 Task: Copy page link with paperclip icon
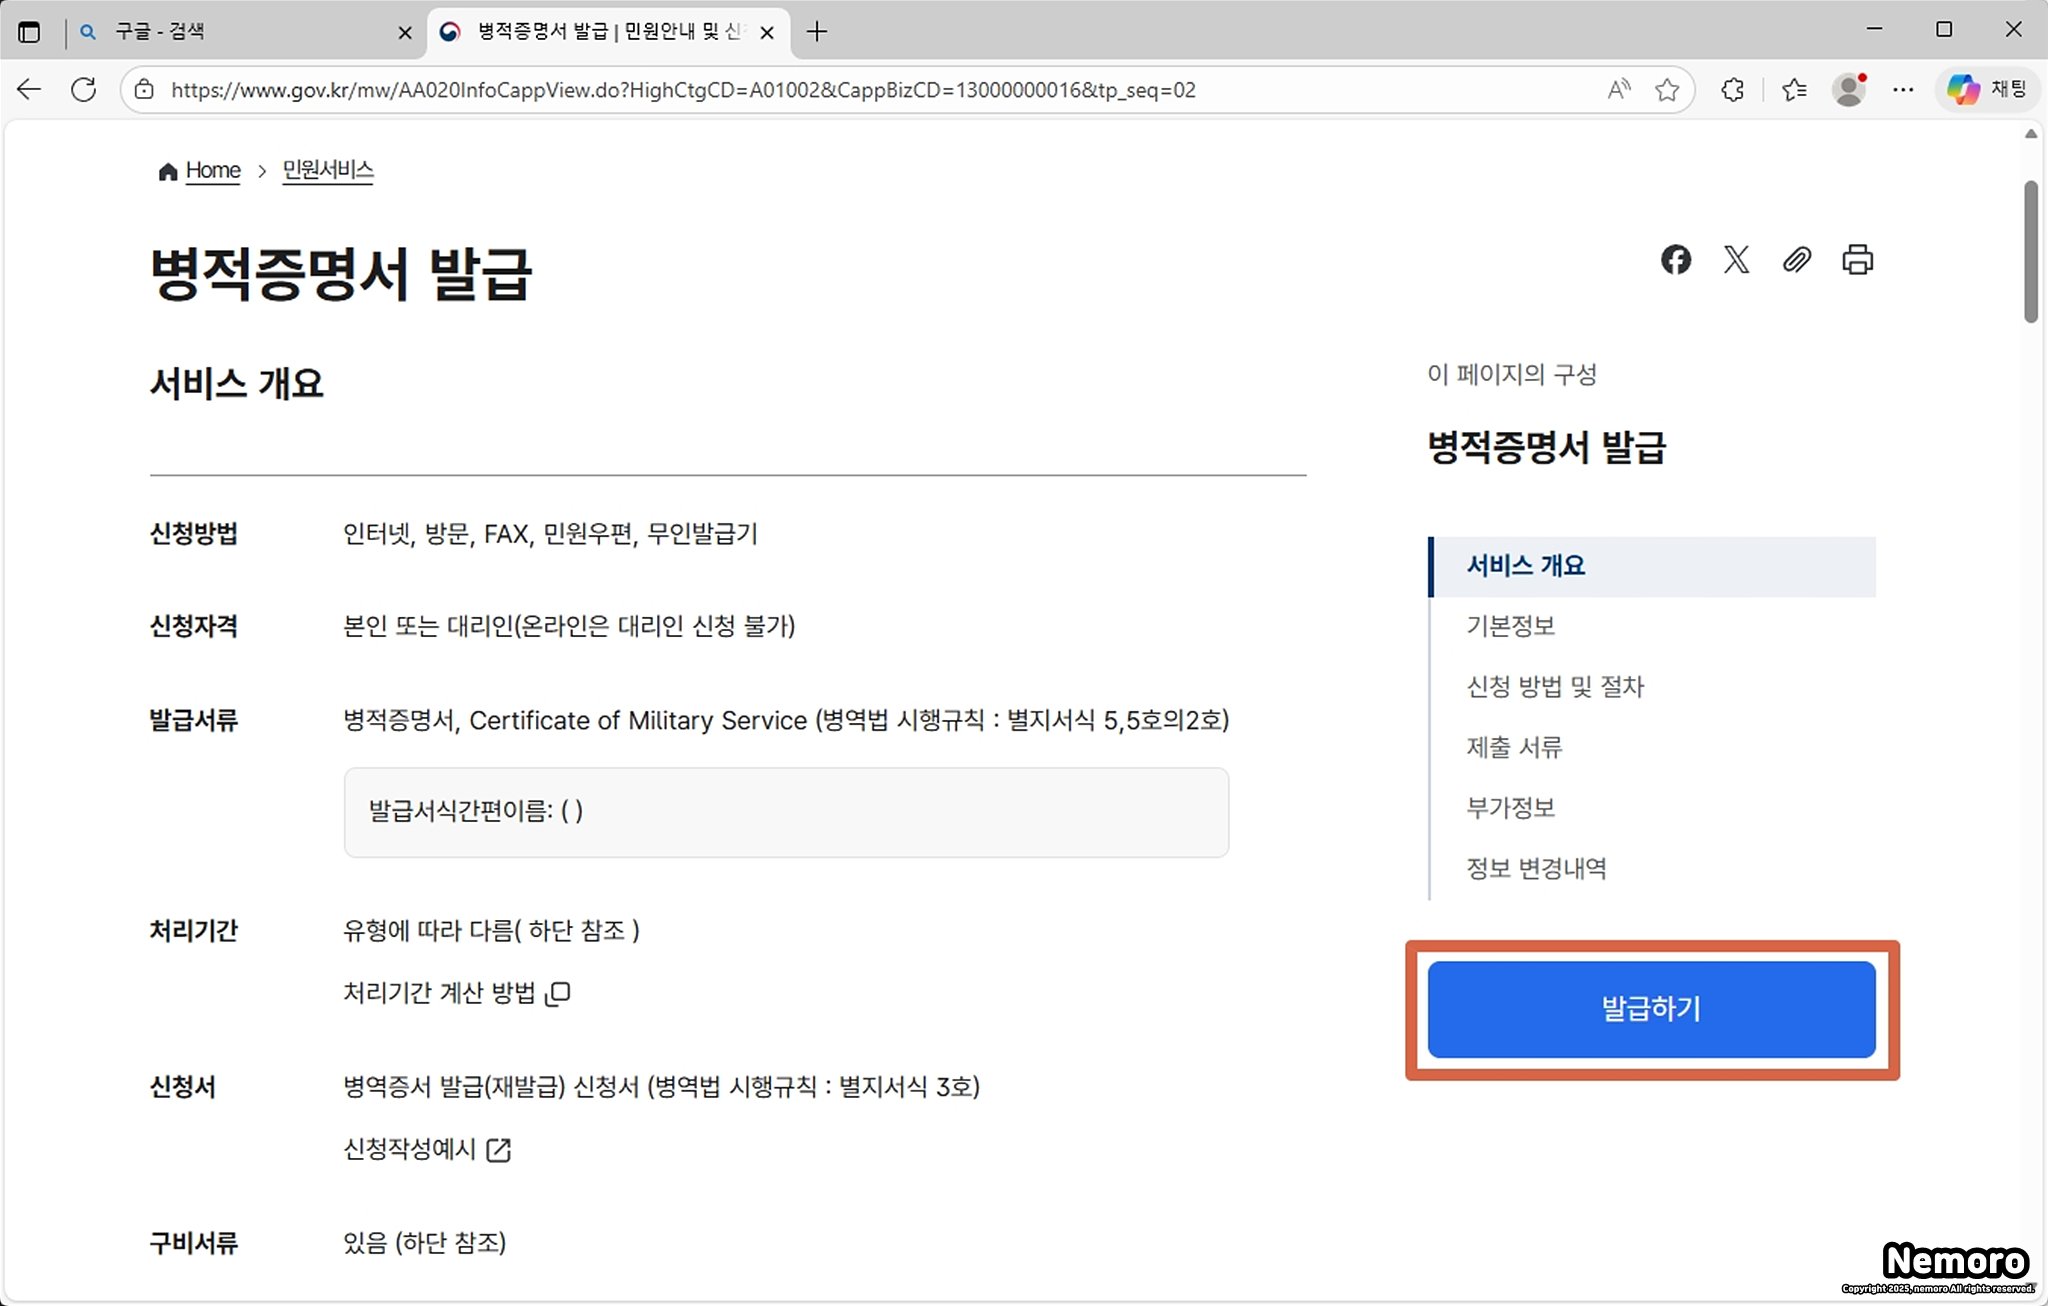click(1797, 260)
